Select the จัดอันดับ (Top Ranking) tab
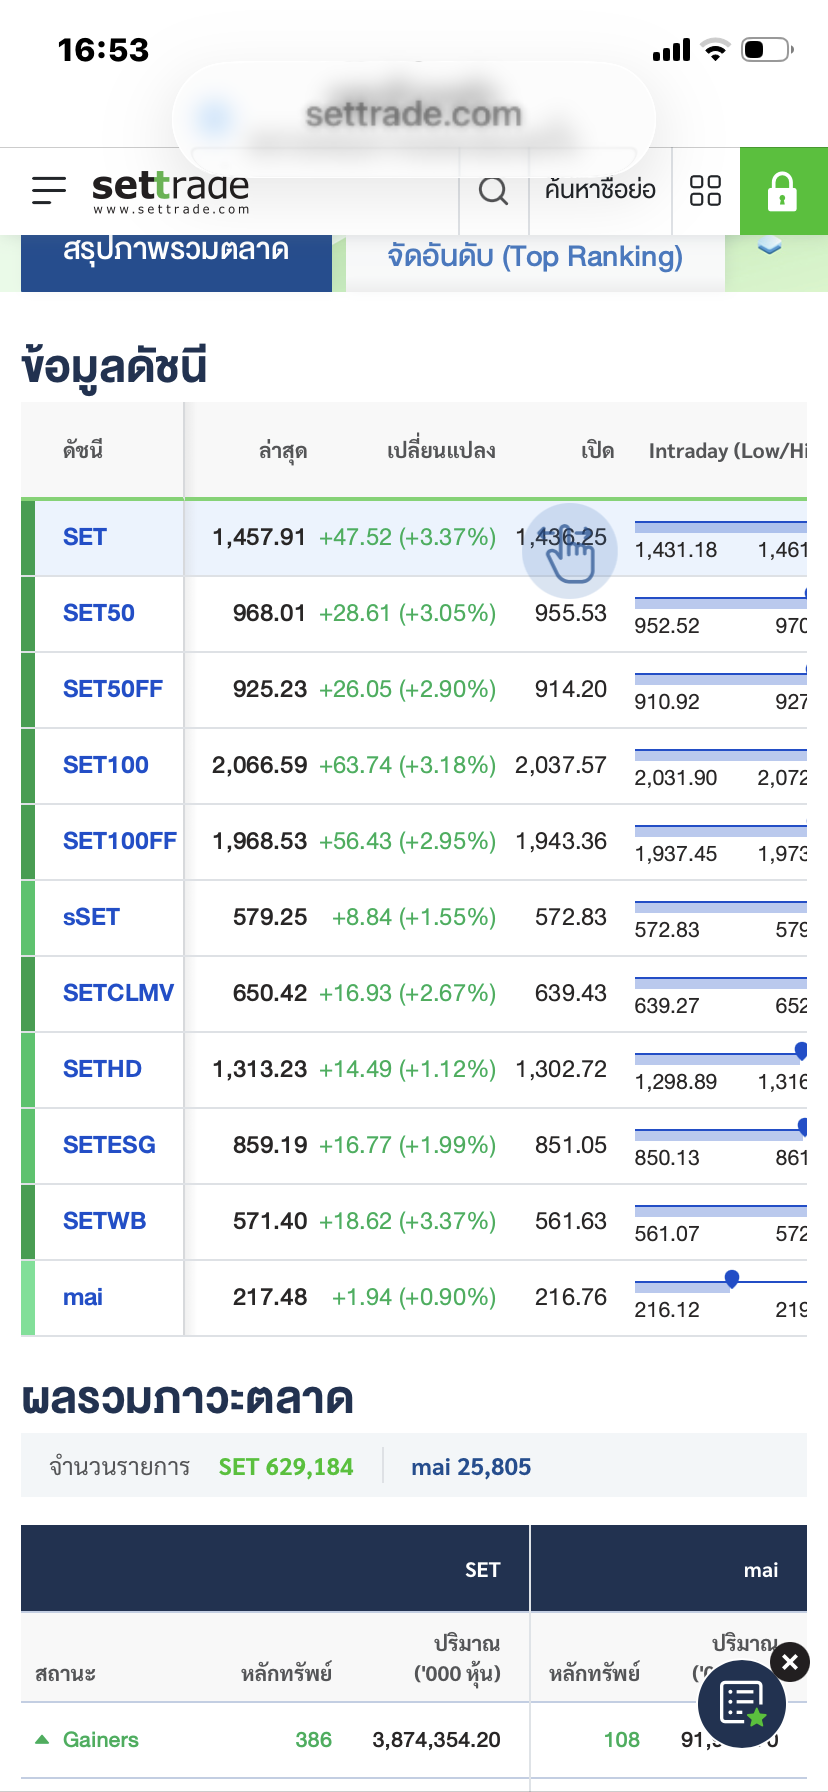 pyautogui.click(x=535, y=257)
